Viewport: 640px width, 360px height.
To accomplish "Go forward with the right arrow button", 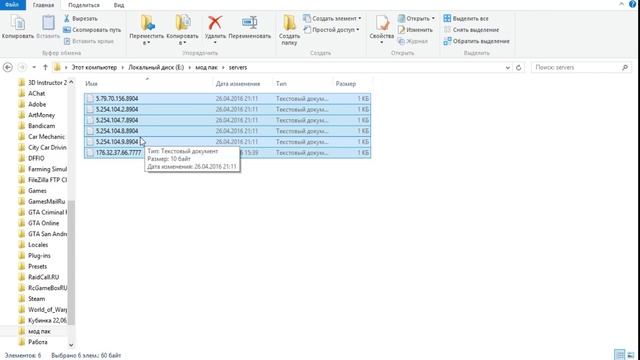I will tap(22, 67).
